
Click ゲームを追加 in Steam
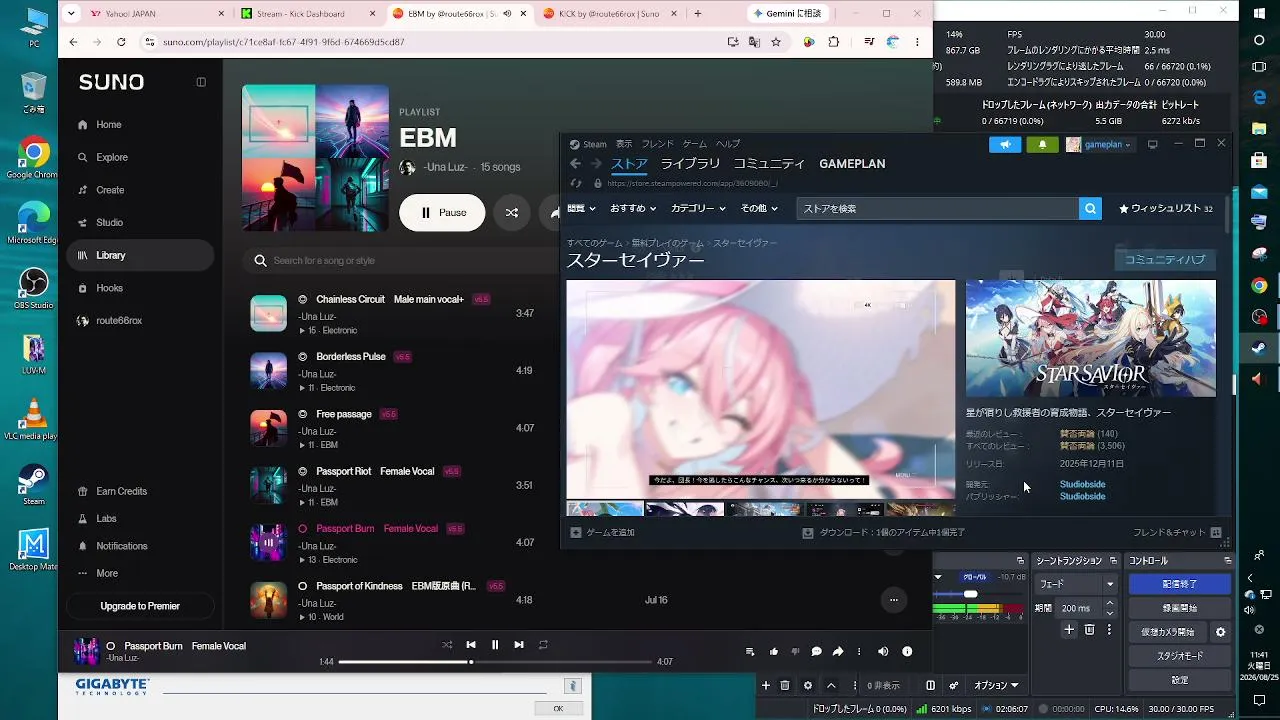(602, 533)
